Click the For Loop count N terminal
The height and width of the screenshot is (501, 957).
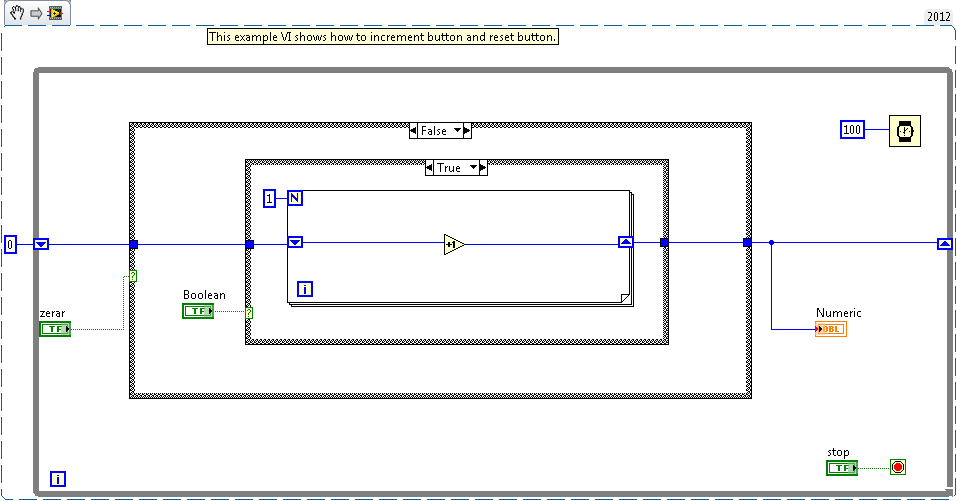(x=295, y=198)
